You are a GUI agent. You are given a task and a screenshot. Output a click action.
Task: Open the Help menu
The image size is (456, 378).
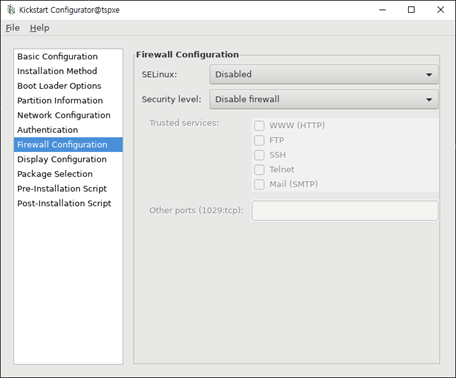tap(39, 28)
